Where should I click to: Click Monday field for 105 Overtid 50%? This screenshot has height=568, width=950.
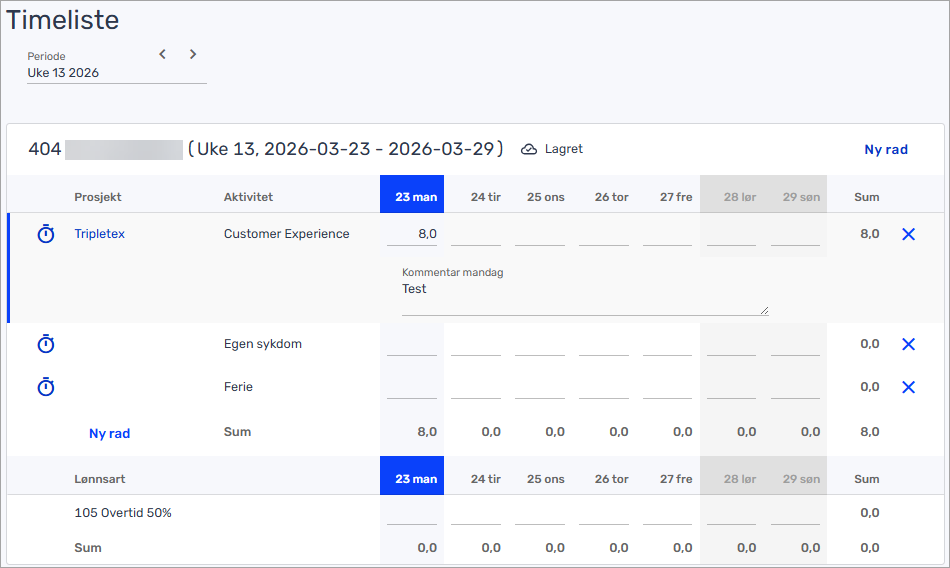tap(412, 514)
